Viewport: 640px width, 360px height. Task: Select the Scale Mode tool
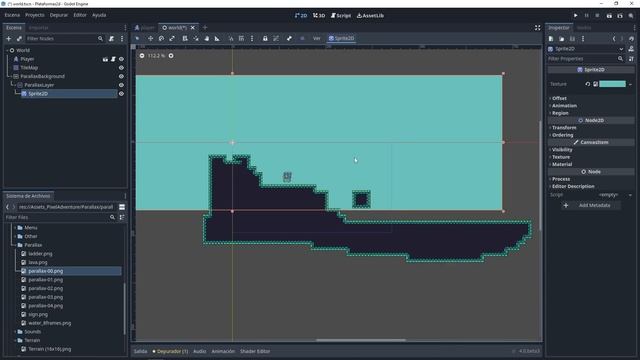[x=172, y=38]
